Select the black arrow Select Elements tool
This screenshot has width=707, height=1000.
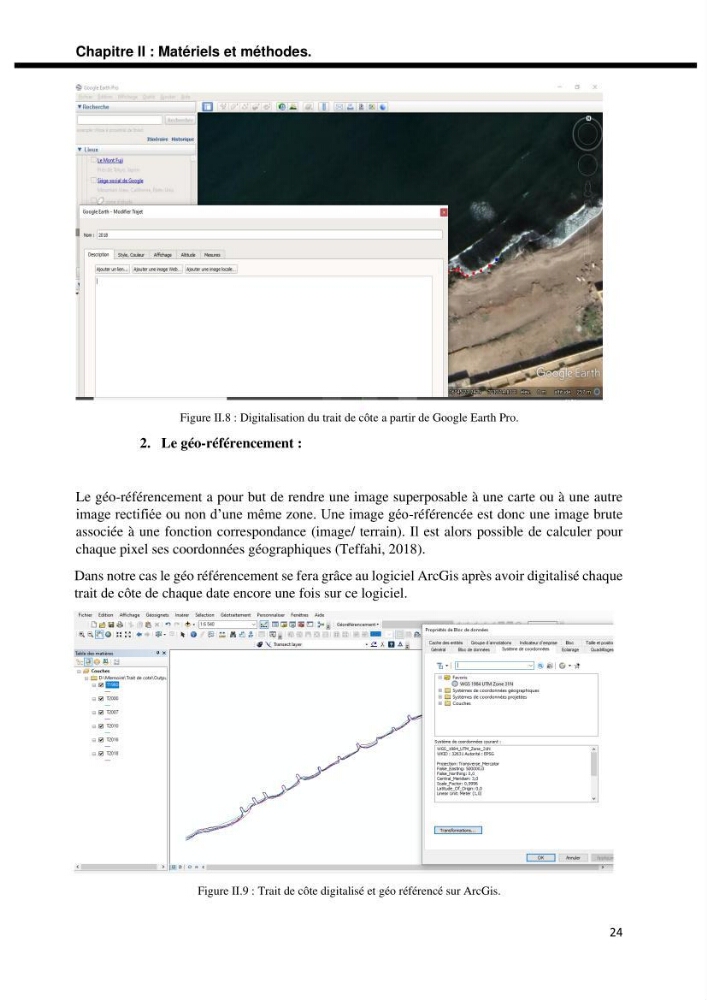point(182,635)
